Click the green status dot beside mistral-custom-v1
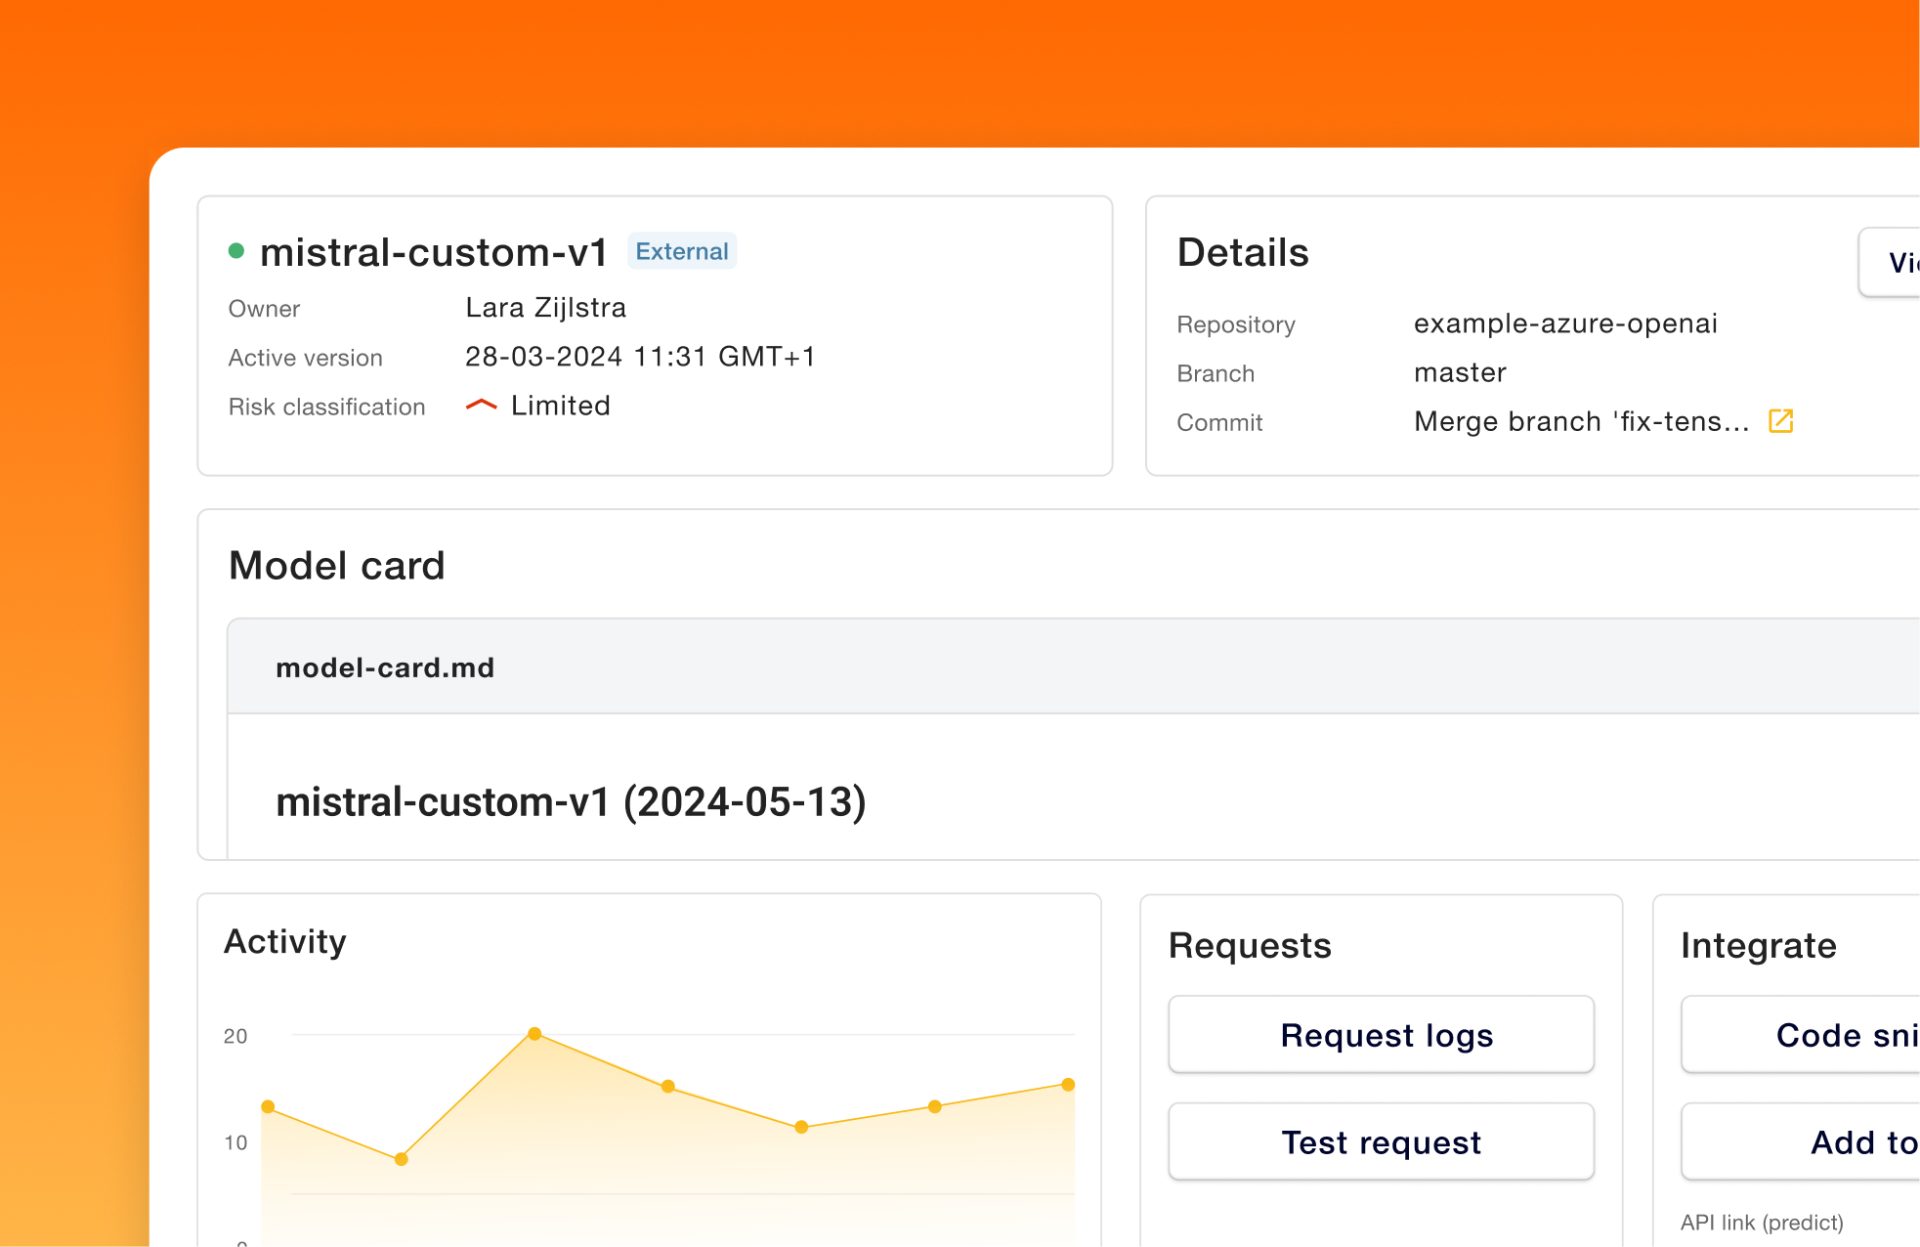Viewport: 1920px width, 1247px height. click(x=236, y=251)
